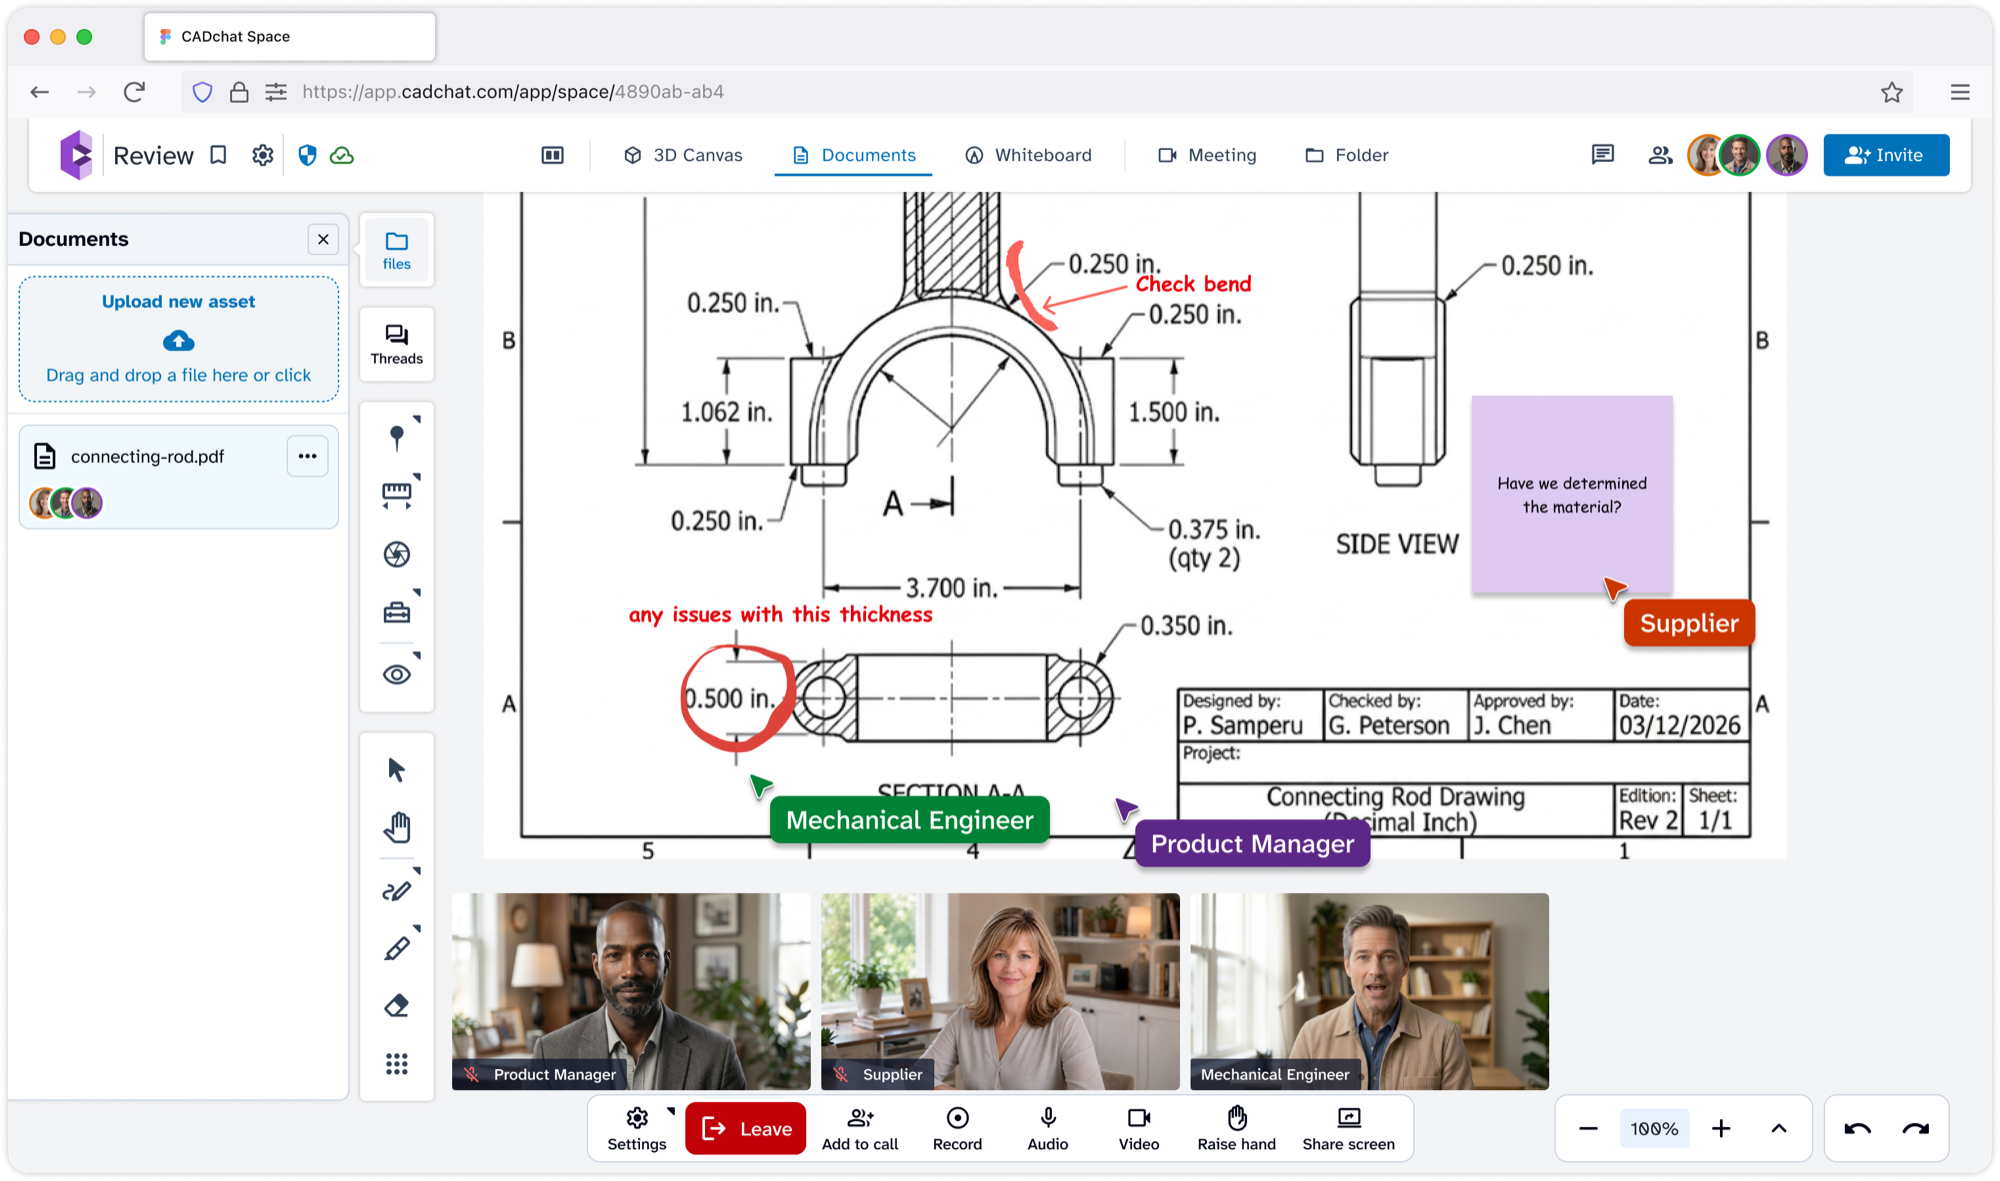Switch to the Whiteboard tab
Viewport: 2000px width, 1181px height.
coord(1028,155)
